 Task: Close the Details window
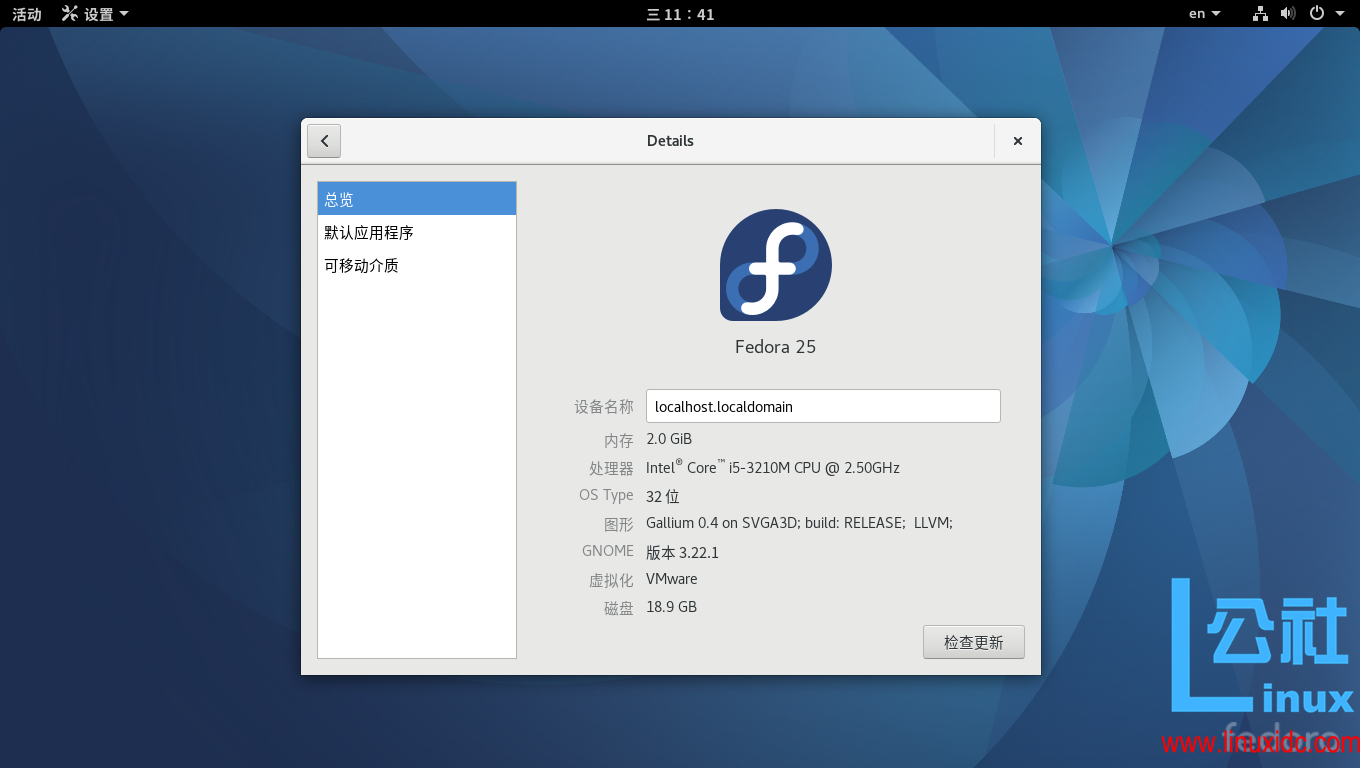tap(1017, 141)
